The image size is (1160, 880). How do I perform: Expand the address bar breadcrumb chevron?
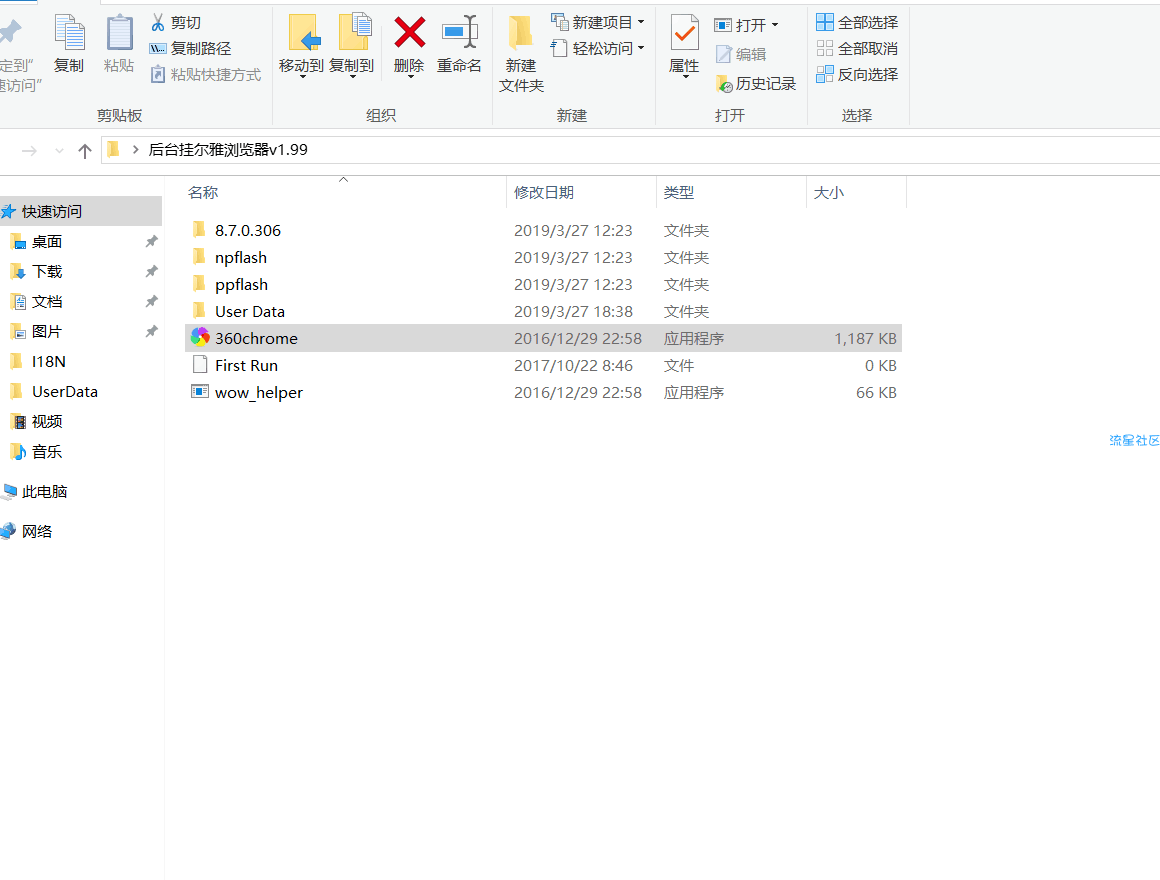[135, 149]
